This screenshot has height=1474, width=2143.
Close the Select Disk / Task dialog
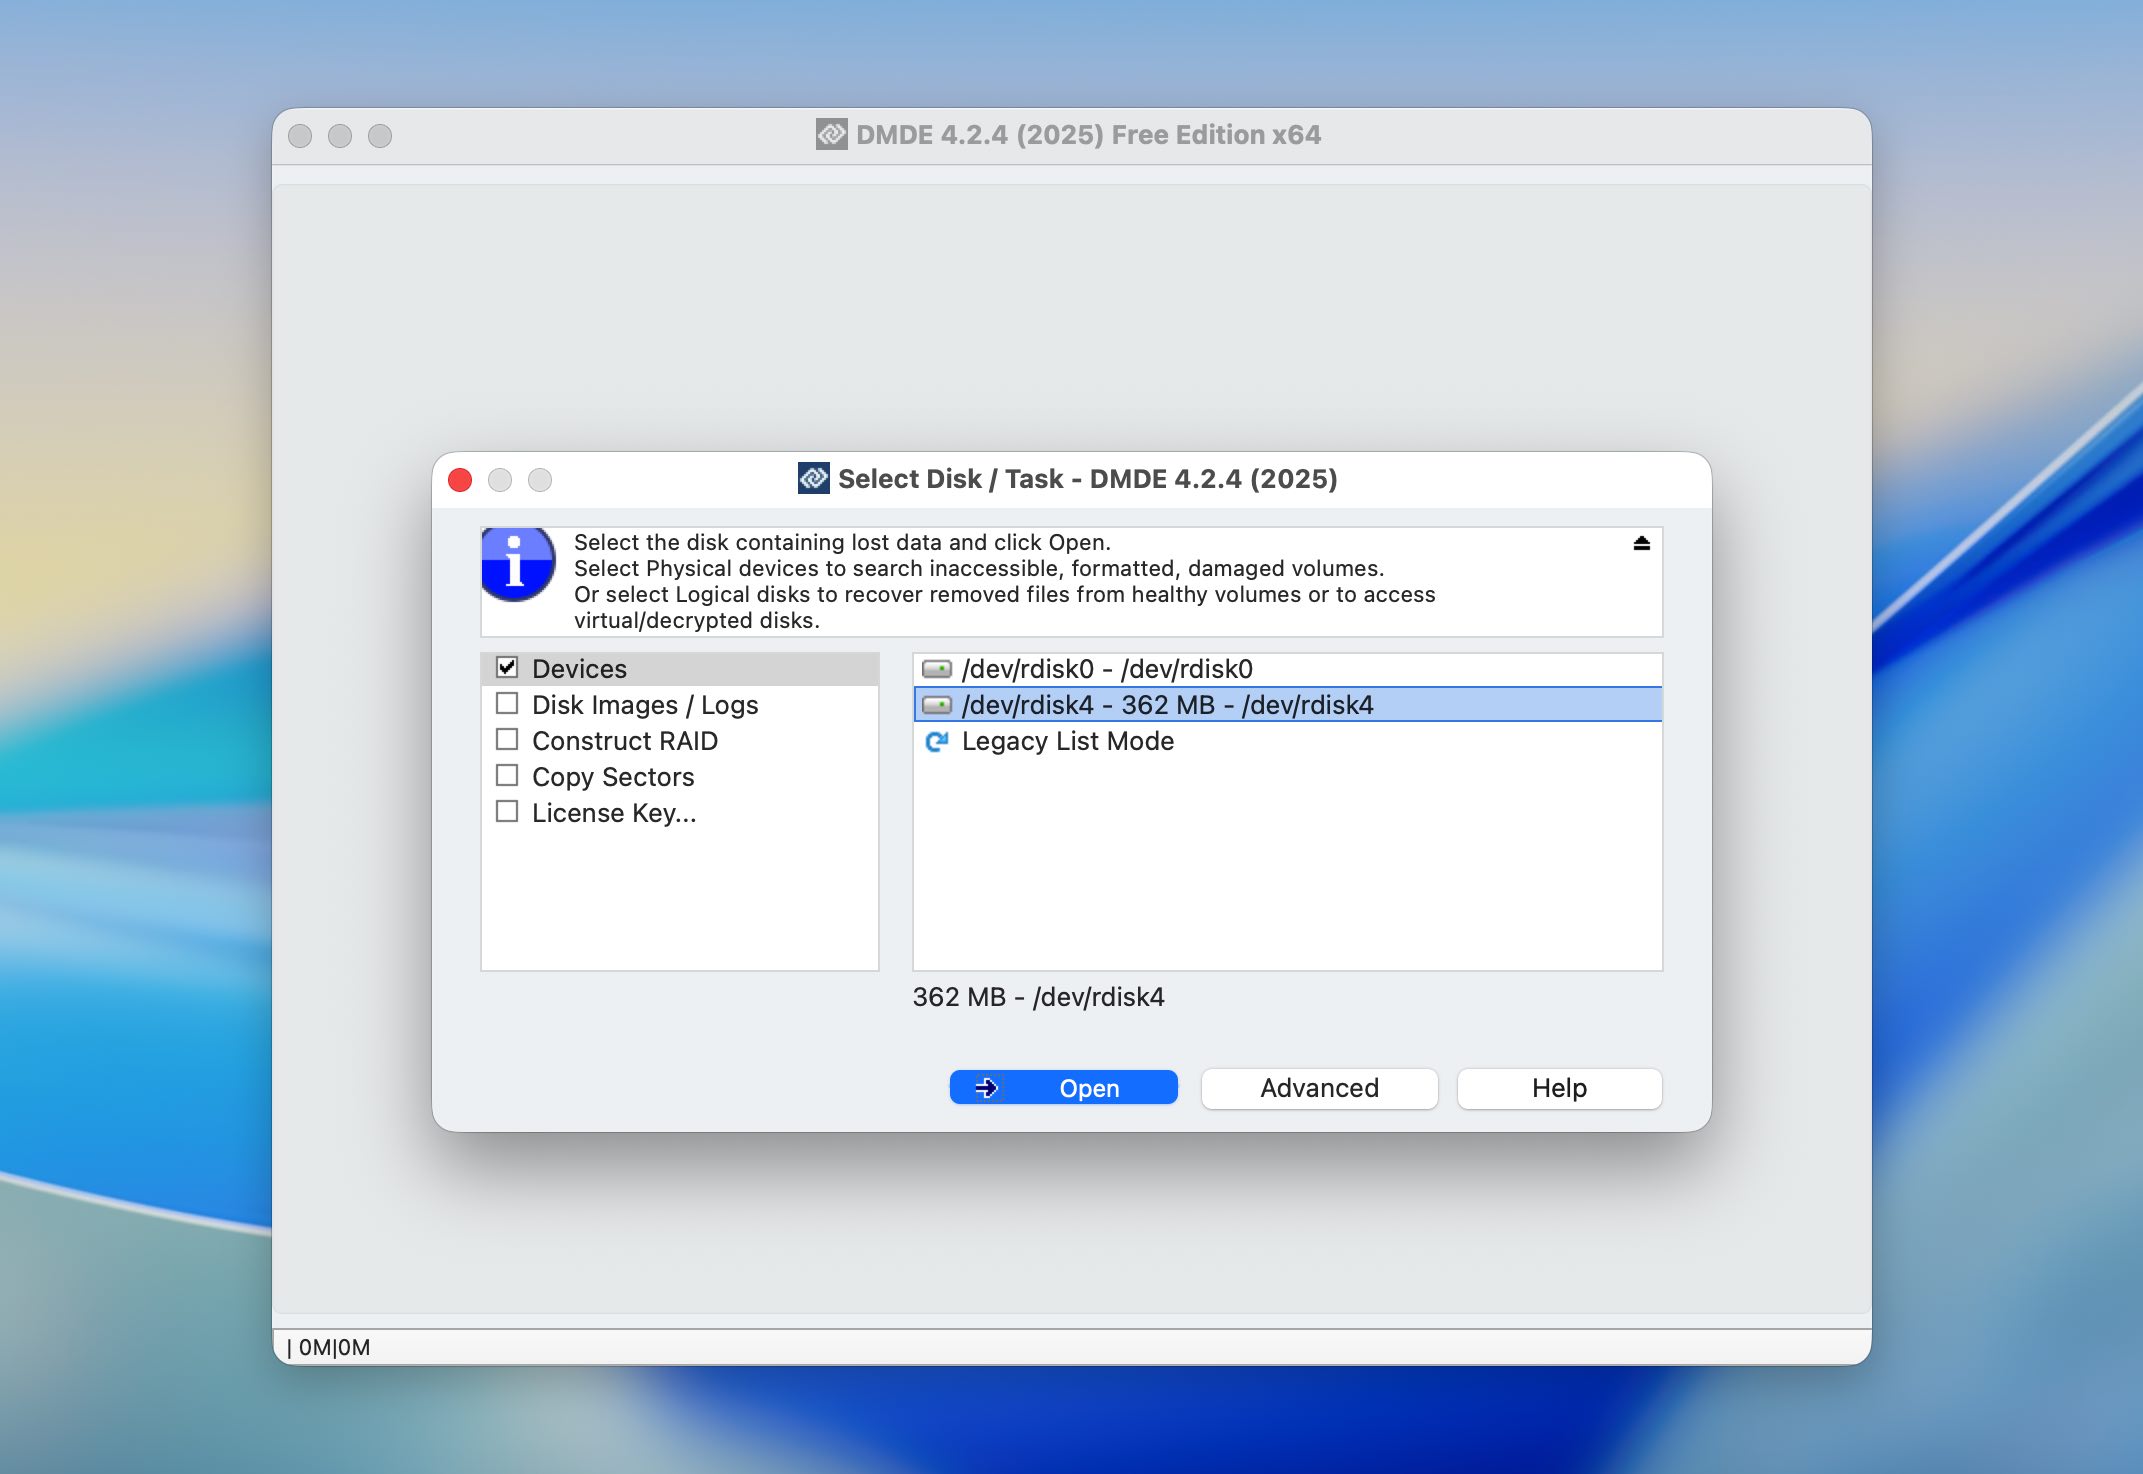click(x=460, y=480)
